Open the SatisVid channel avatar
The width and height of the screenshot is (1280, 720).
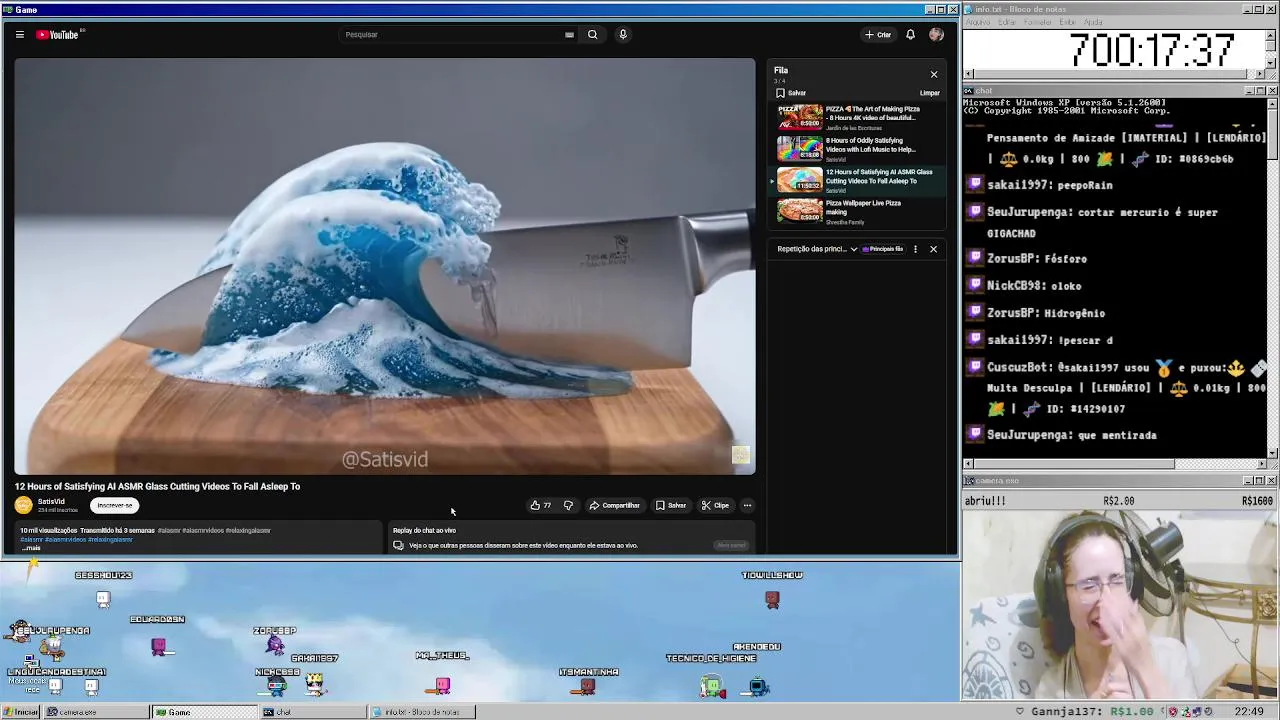pos(23,505)
